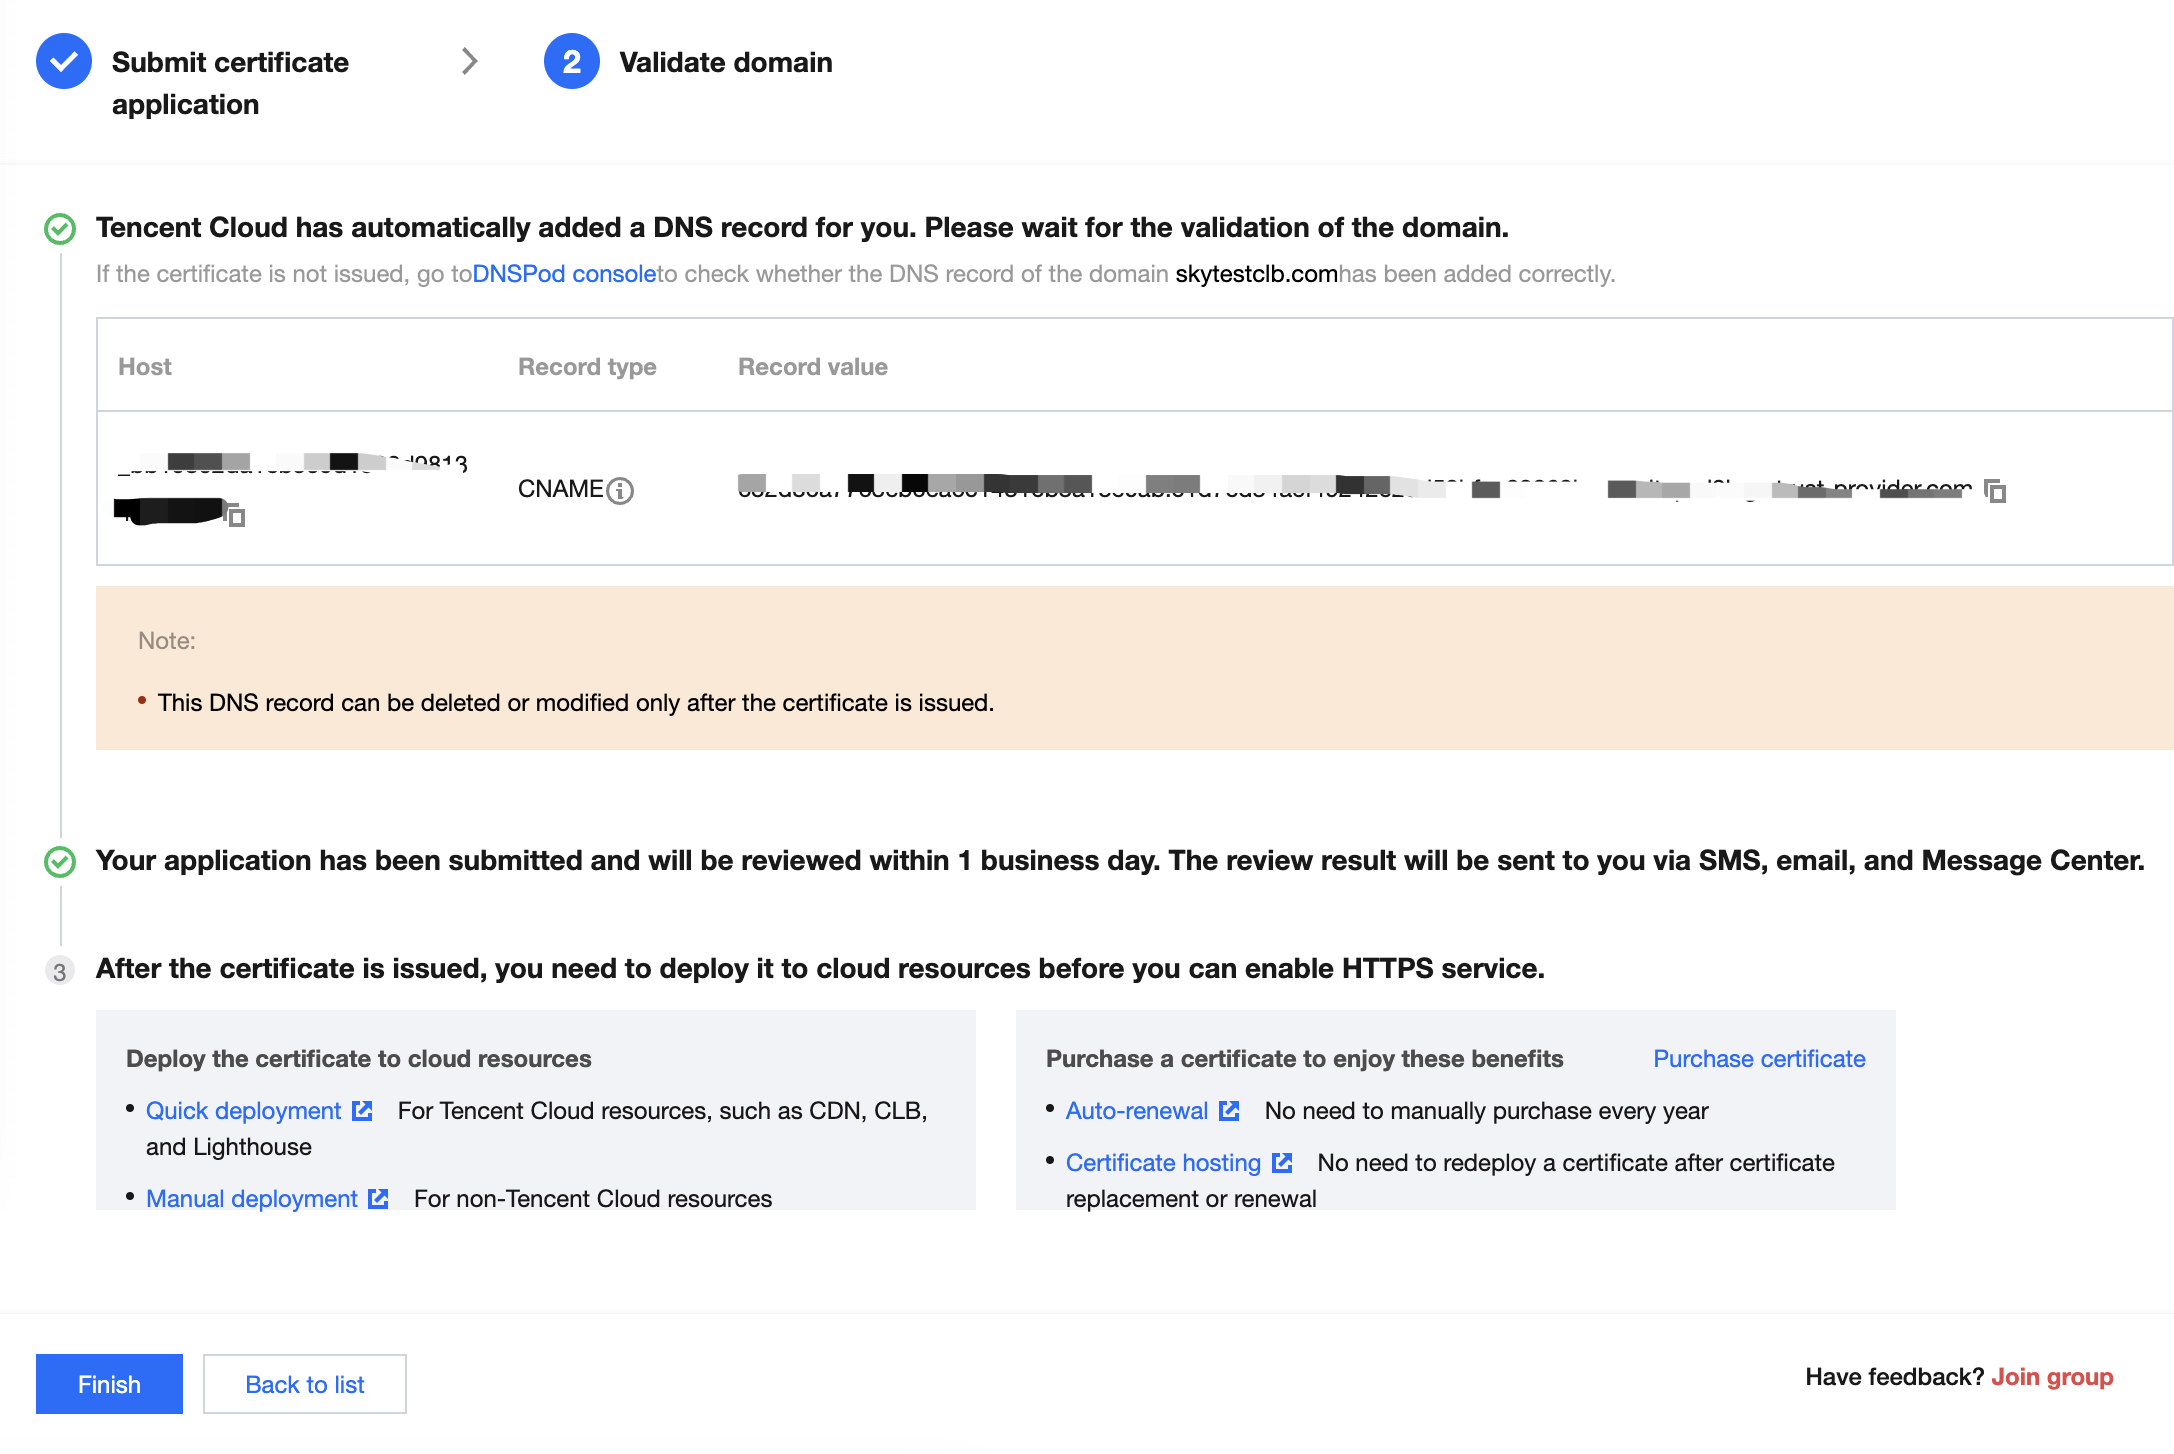Copy the Host record value
The image size is (2174, 1454).
tap(236, 517)
